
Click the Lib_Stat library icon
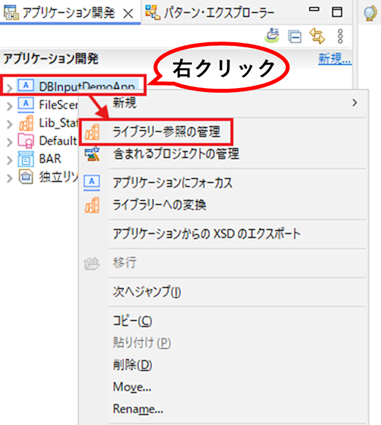pyautogui.click(x=26, y=123)
